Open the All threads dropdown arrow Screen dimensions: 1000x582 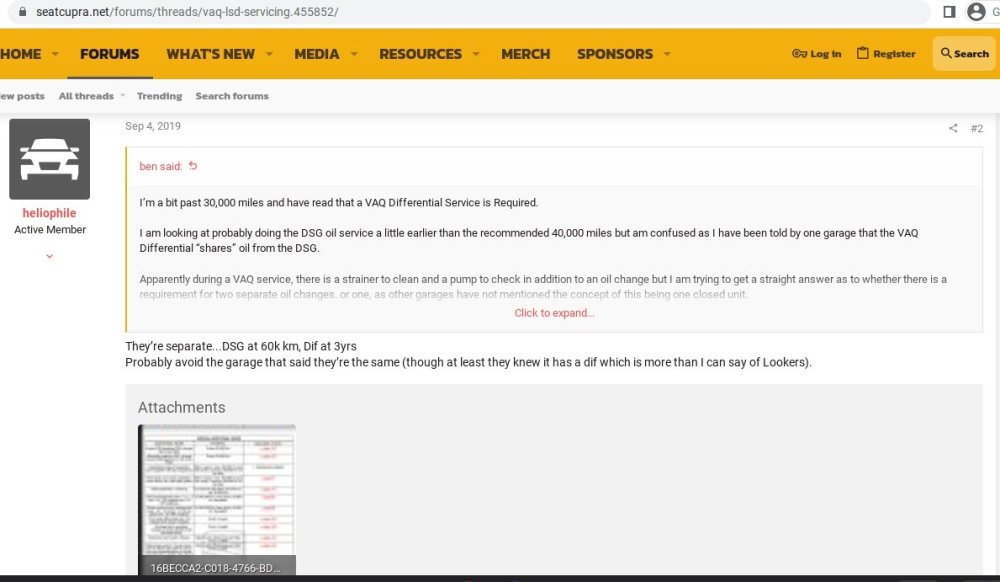coord(122,96)
